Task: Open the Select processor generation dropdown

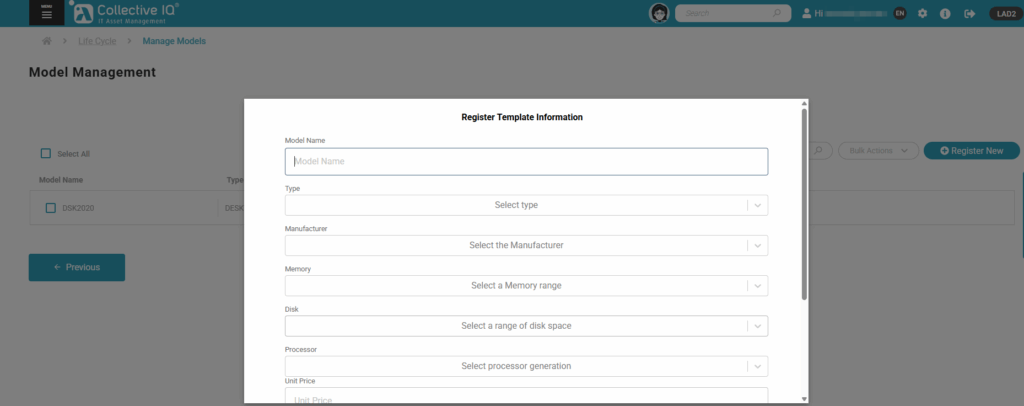Action: pyautogui.click(x=526, y=366)
